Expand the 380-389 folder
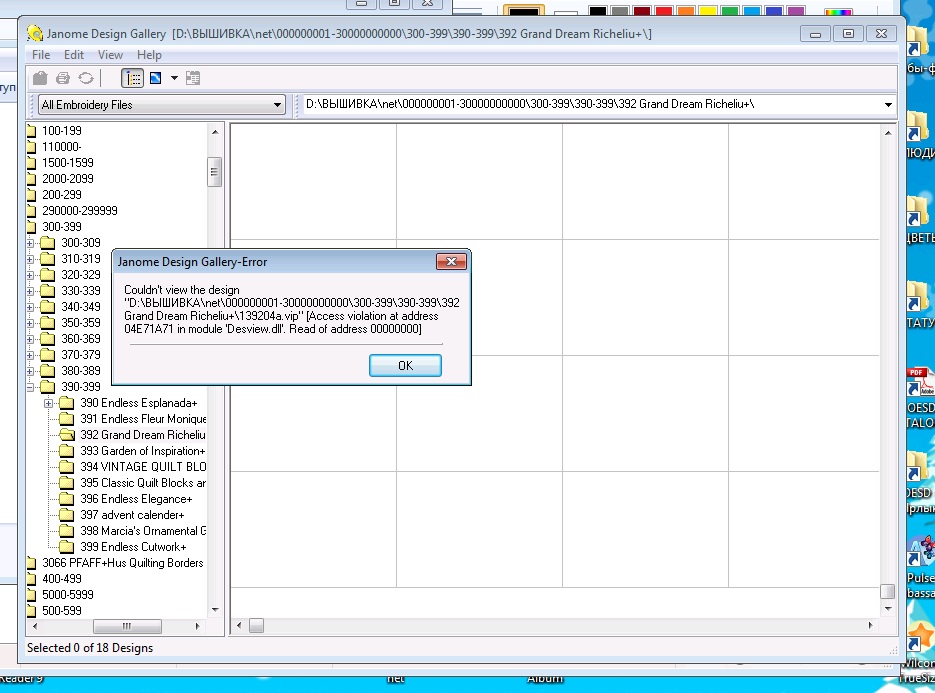This screenshot has height=693, width=935. [30, 371]
